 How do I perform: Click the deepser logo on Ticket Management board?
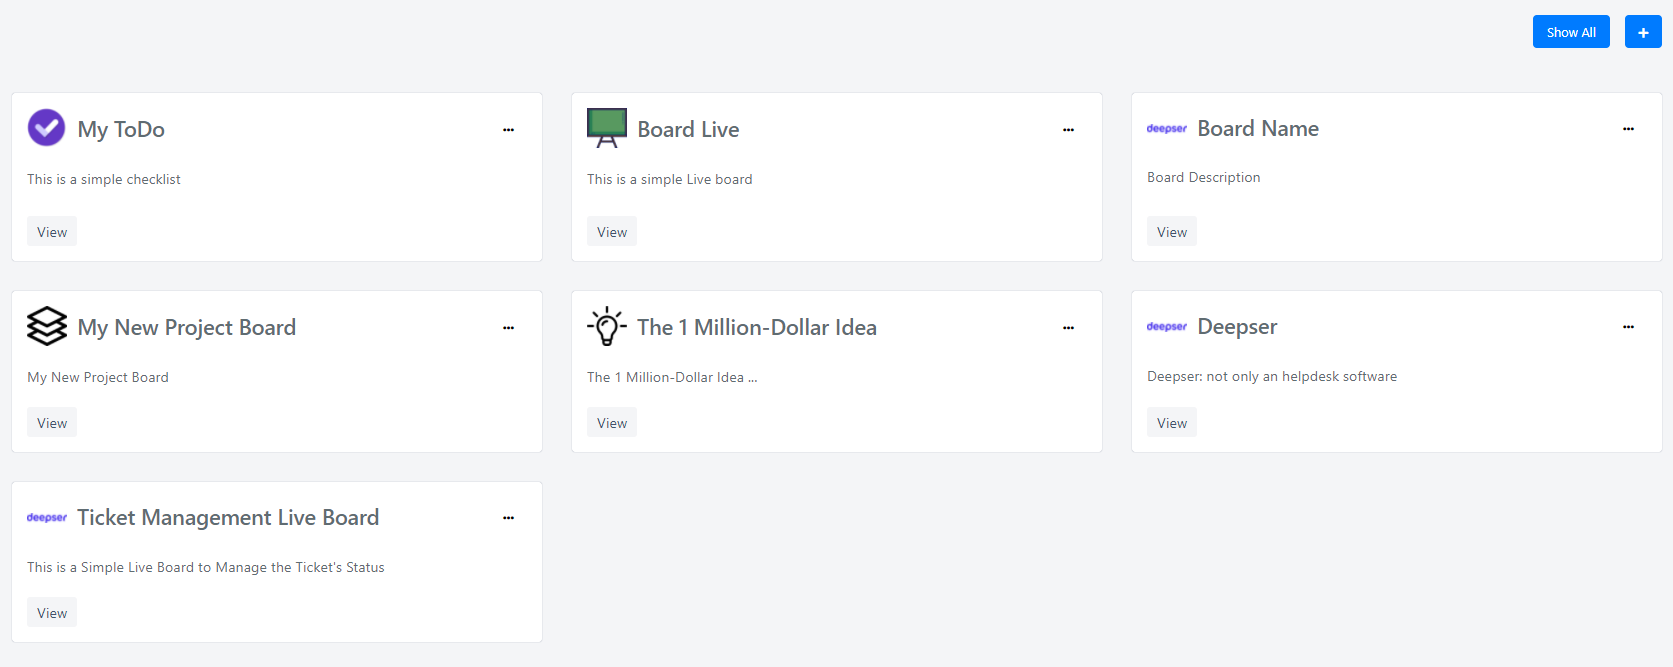pyautogui.click(x=47, y=517)
